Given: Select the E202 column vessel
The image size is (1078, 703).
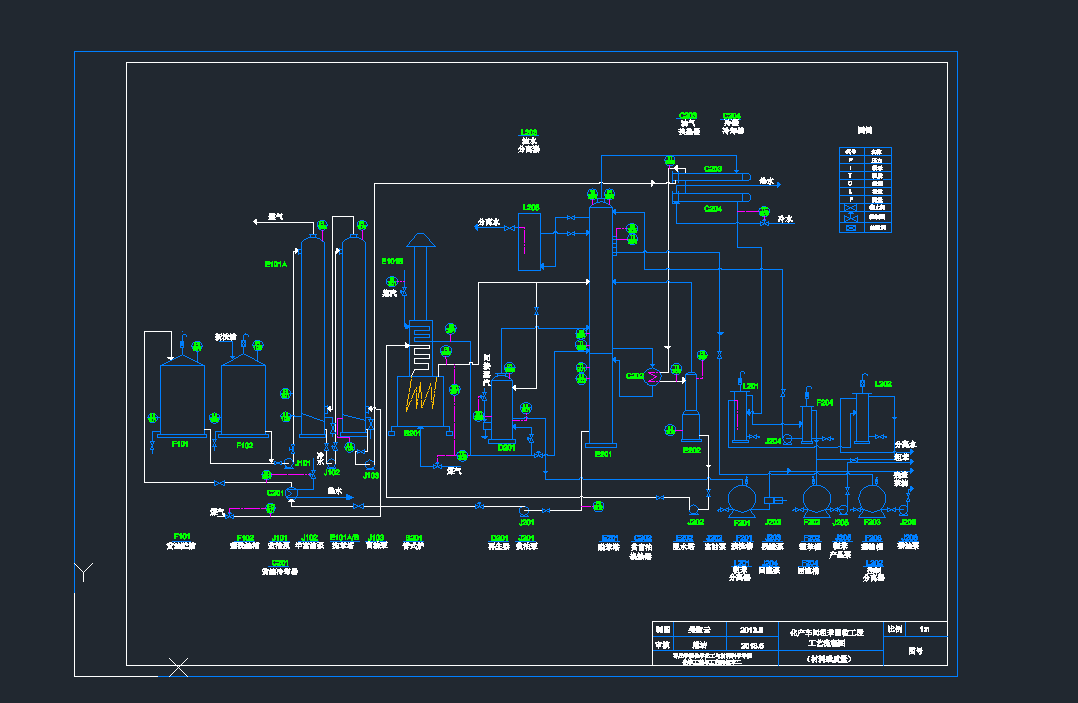Looking at the screenshot, I should (690, 408).
